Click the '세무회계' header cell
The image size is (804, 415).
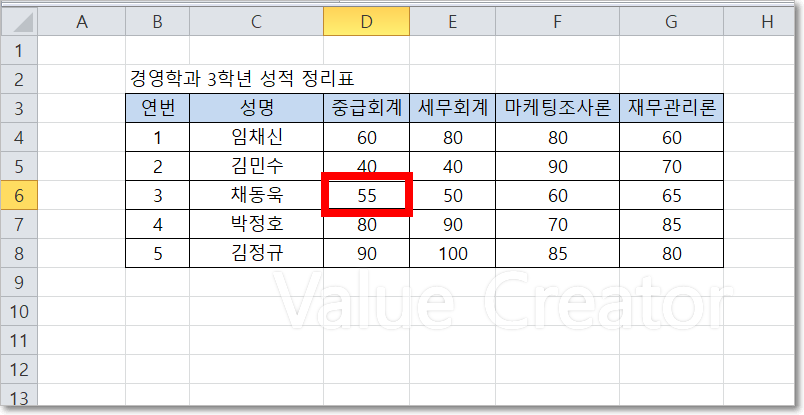coord(452,108)
